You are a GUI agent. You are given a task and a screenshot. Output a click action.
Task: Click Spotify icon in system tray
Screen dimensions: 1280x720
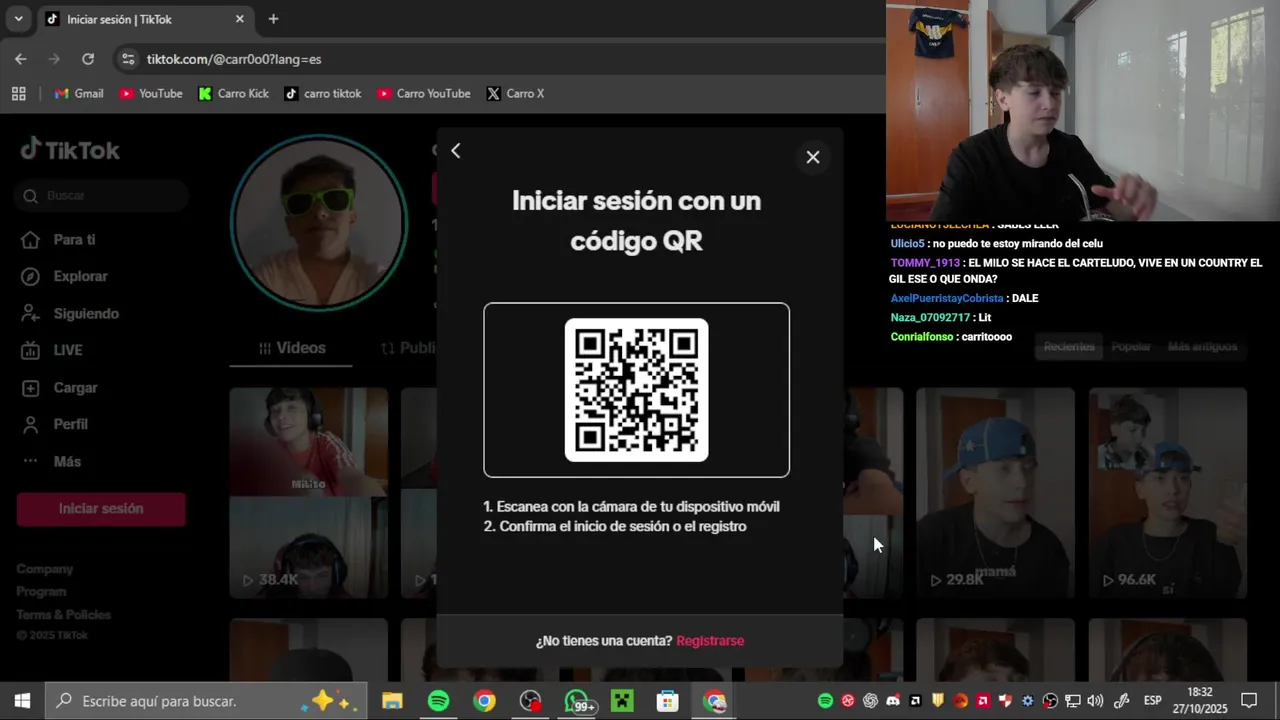825,701
